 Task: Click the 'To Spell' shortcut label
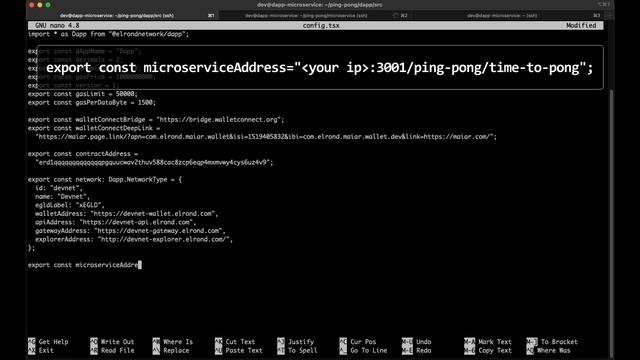click(302, 351)
